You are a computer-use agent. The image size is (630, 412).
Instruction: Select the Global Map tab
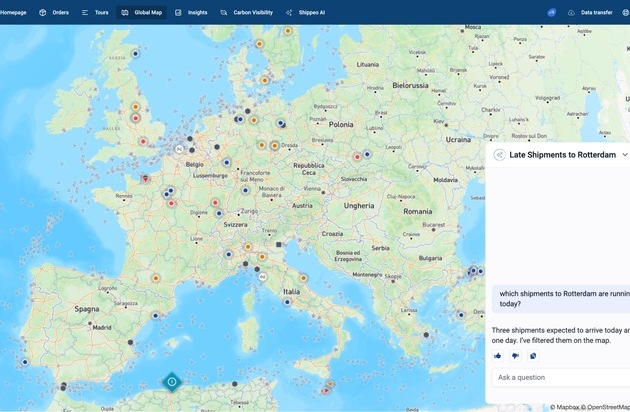[142, 12]
